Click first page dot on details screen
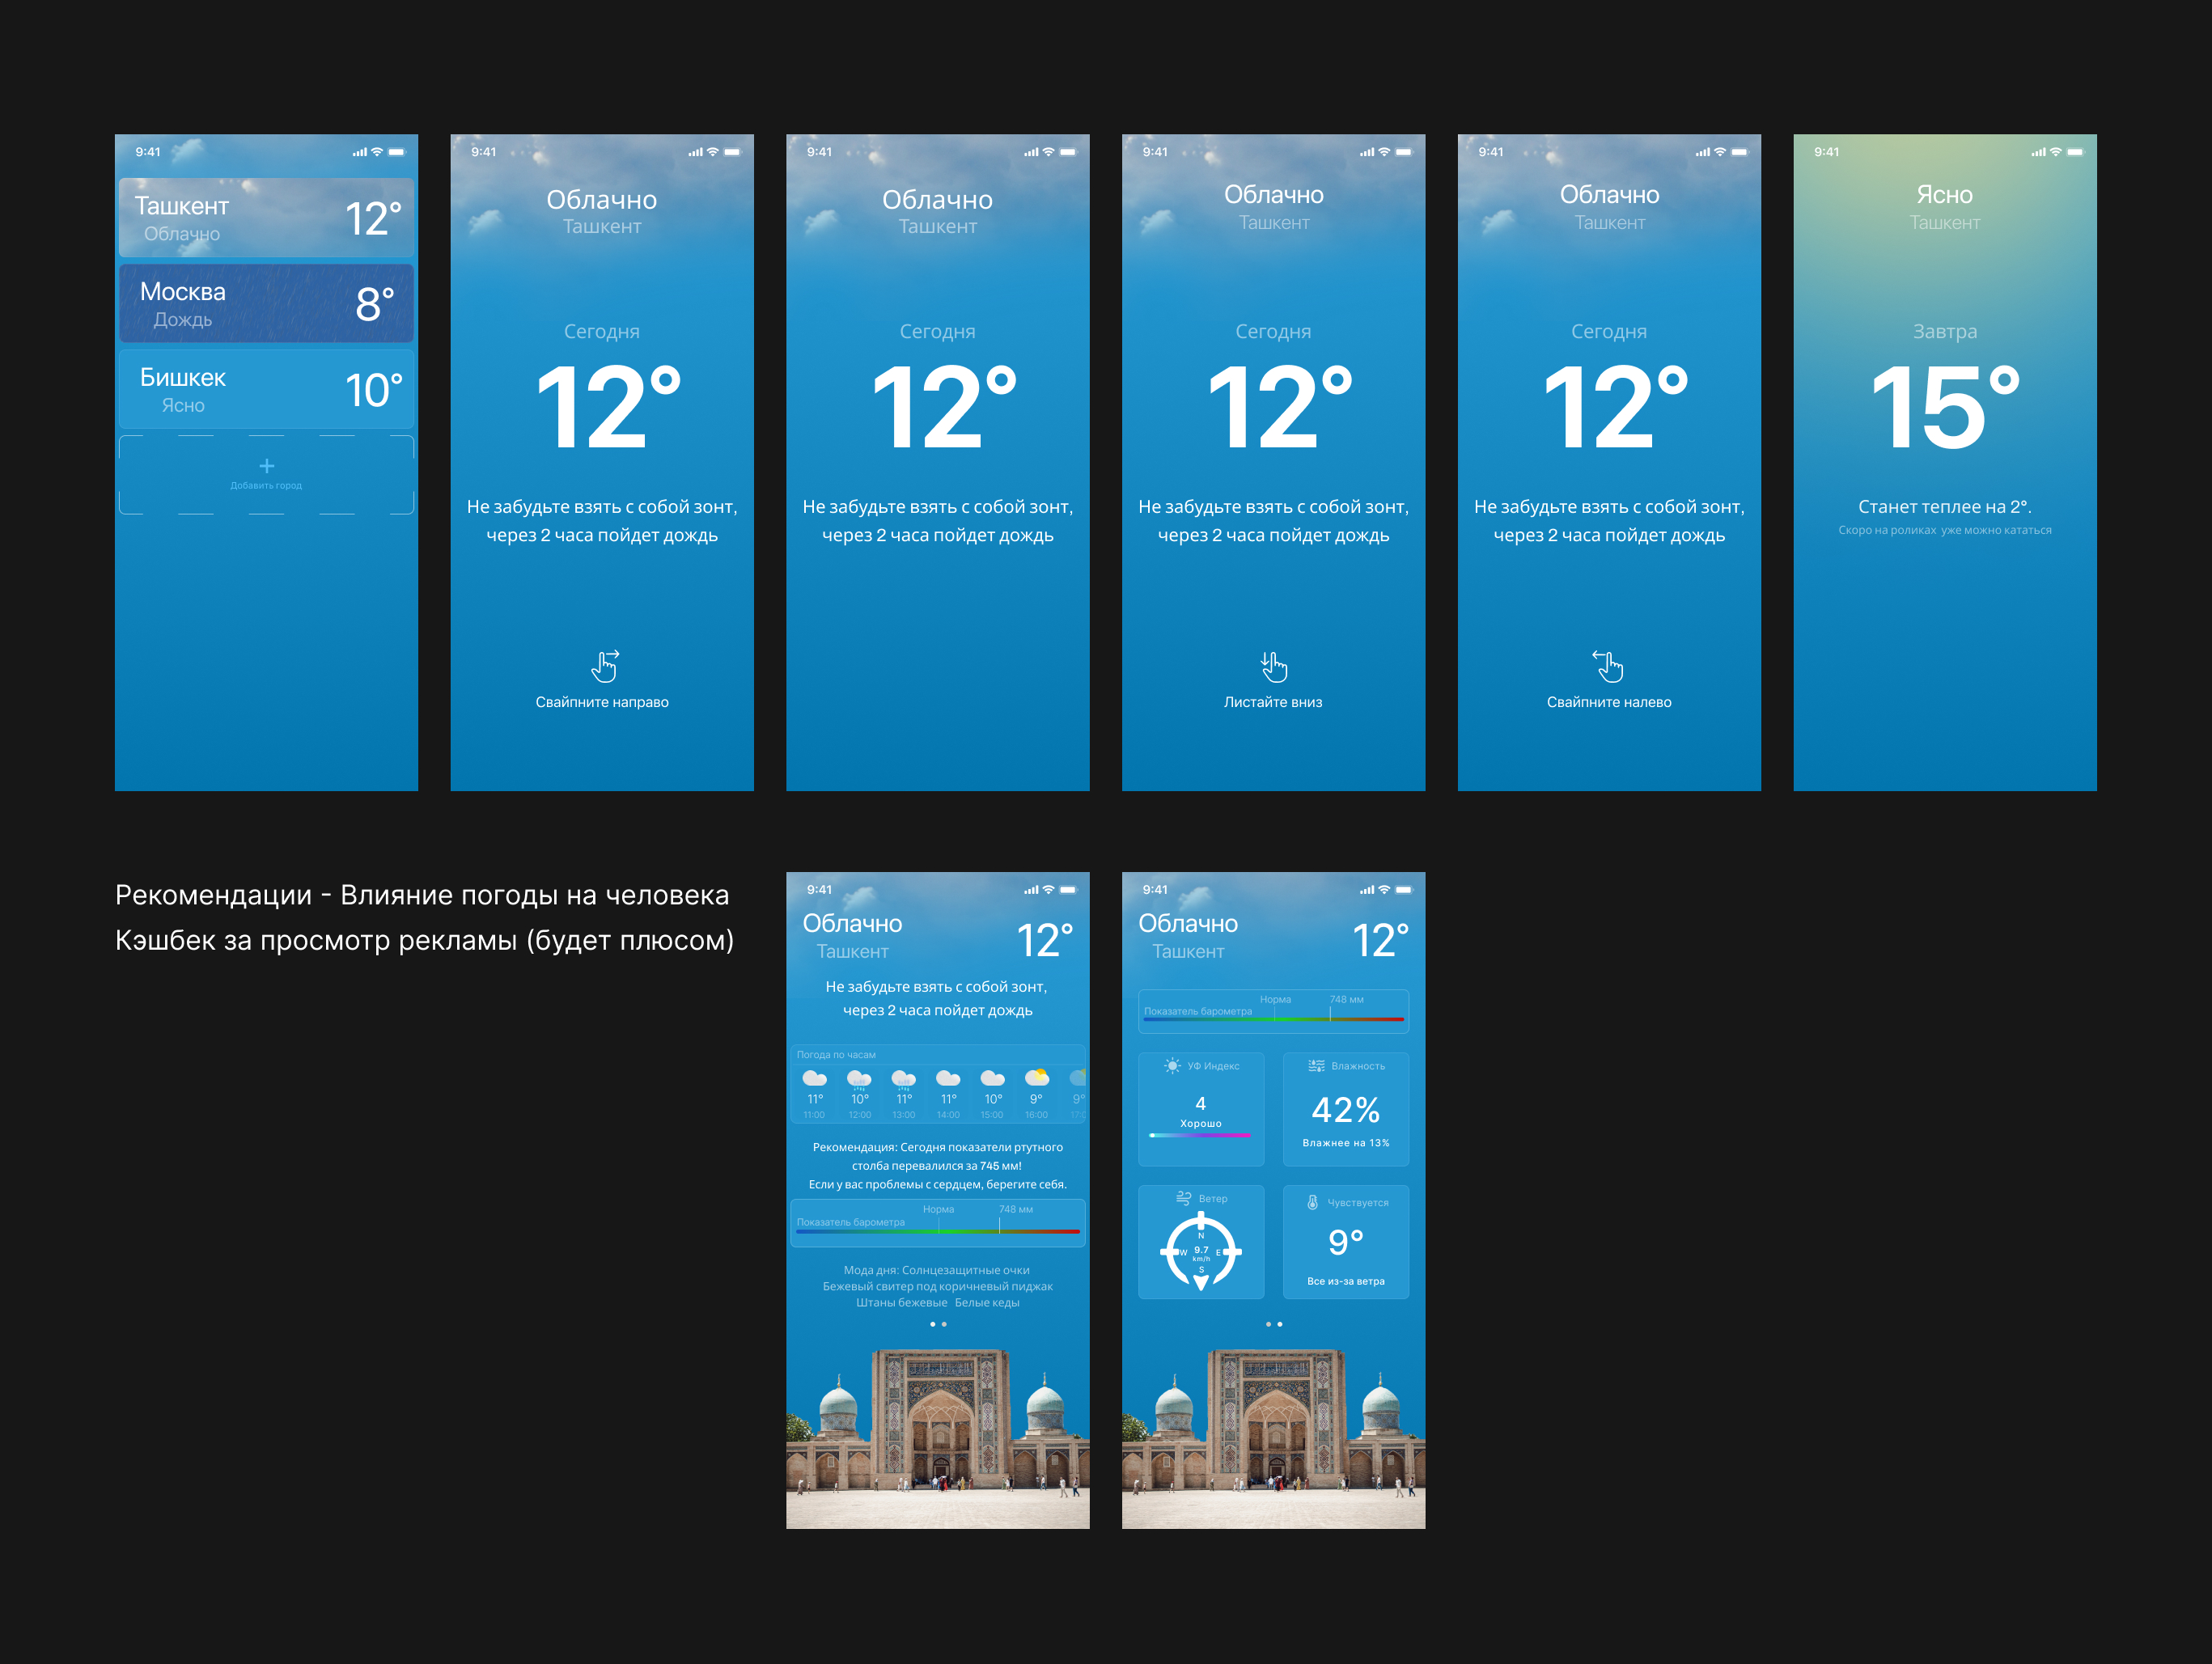Viewport: 2212px width, 1664px height. [1268, 1324]
